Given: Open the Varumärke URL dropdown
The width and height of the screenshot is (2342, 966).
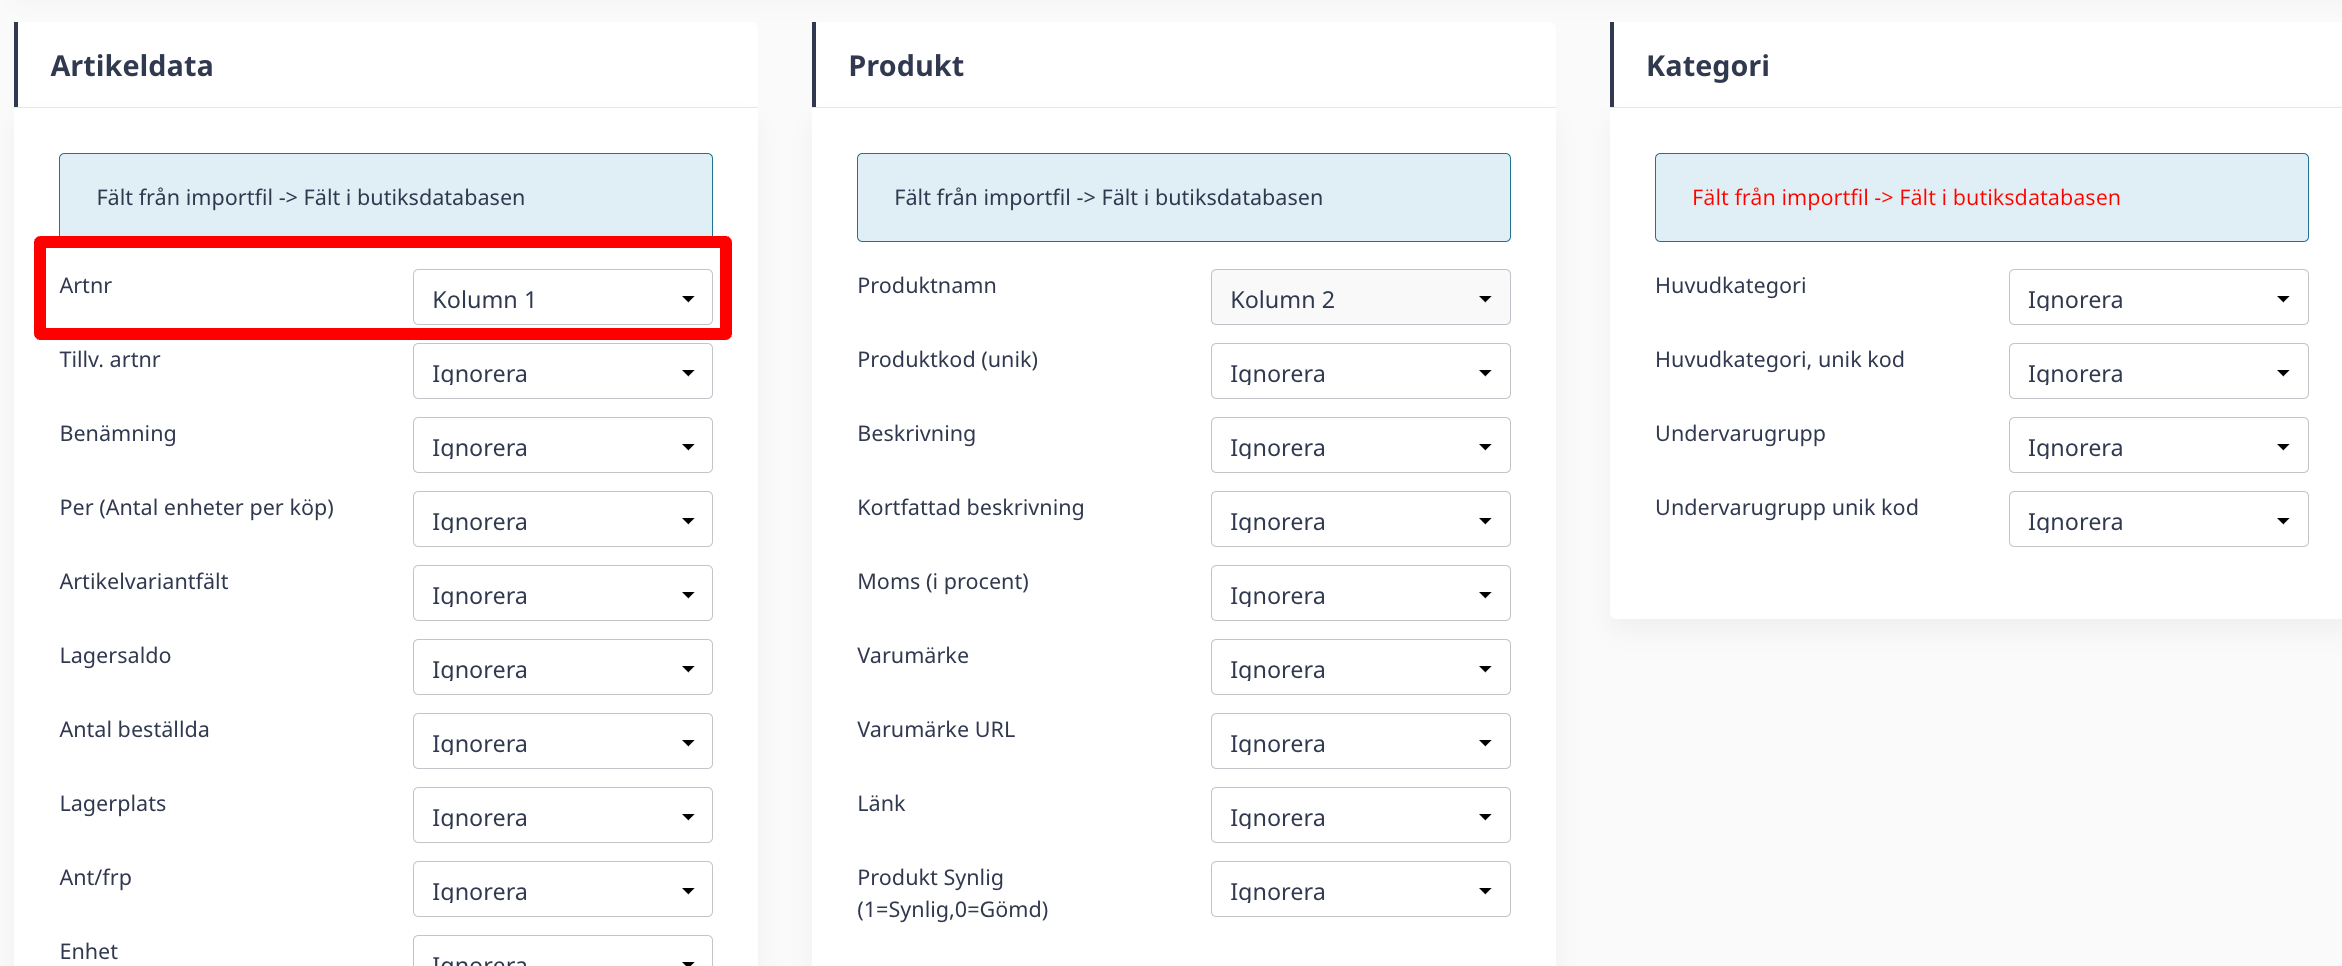Looking at the screenshot, I should (x=1360, y=741).
